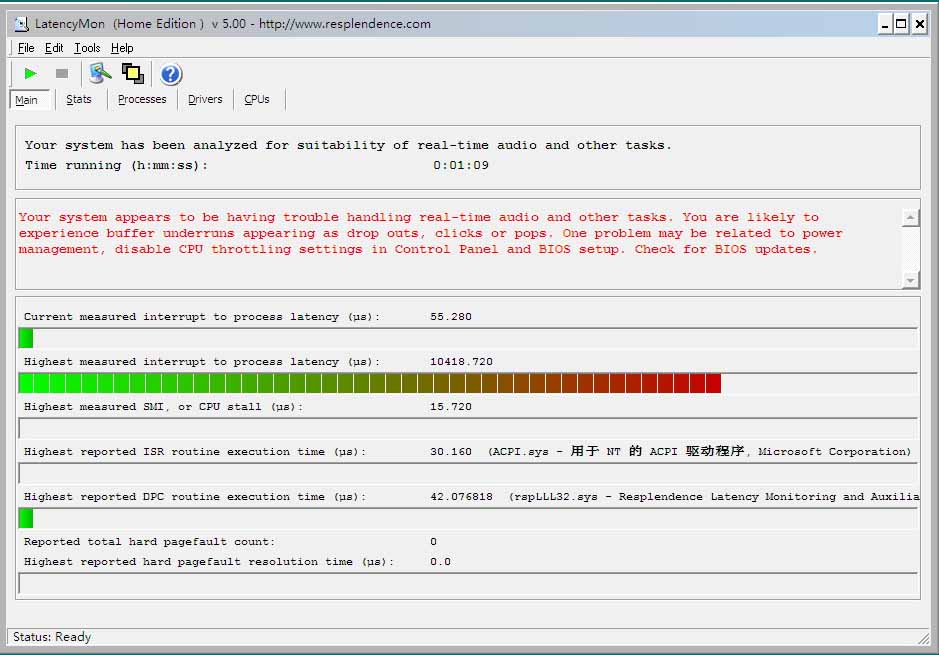Viewport: 939px width, 655px height.
Task: Click the ACPI.sys driver description text
Action: tap(699, 451)
